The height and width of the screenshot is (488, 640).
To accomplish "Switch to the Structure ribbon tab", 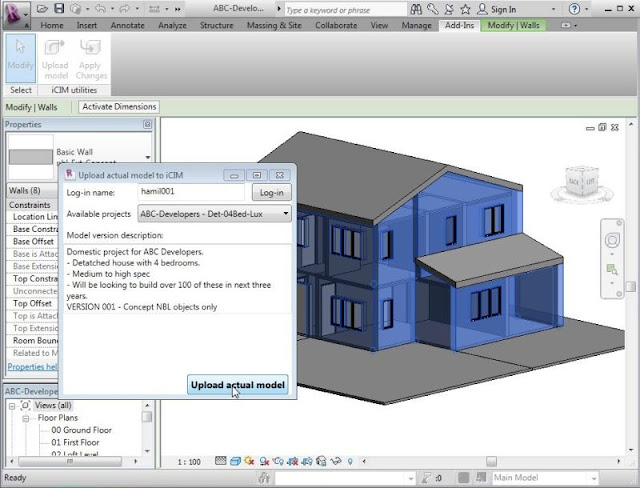I will 216,25.
